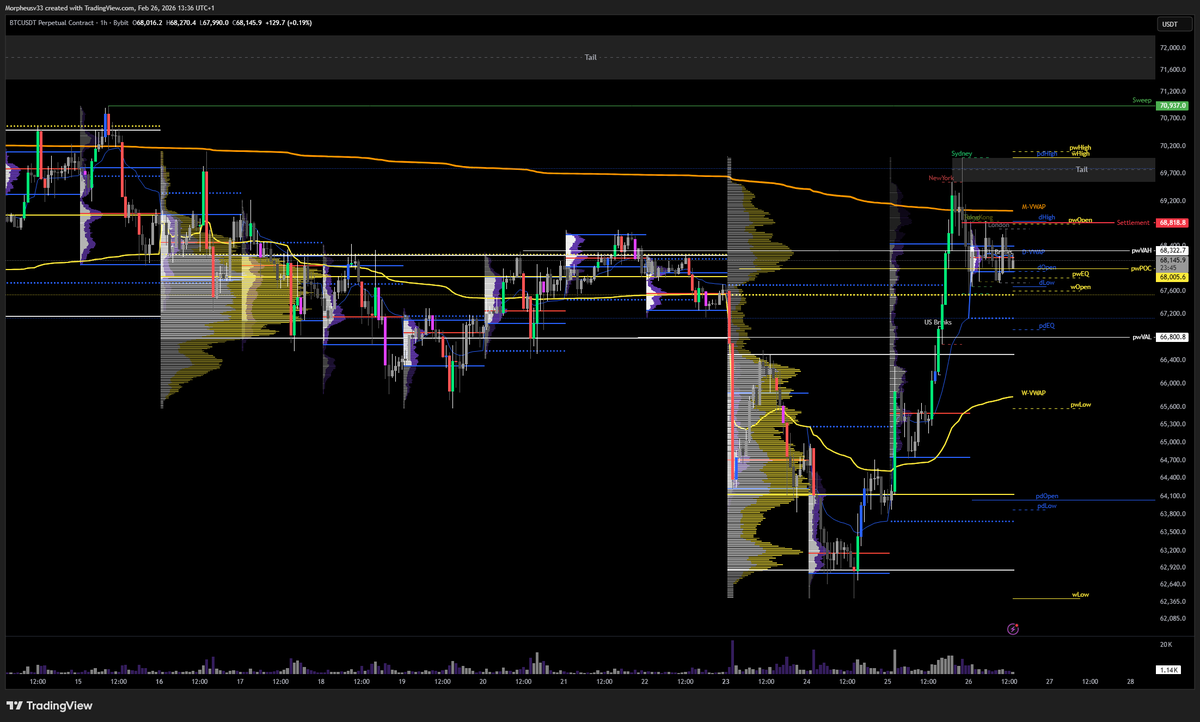
Task: Click the US Brinks label
Action: pos(938,323)
